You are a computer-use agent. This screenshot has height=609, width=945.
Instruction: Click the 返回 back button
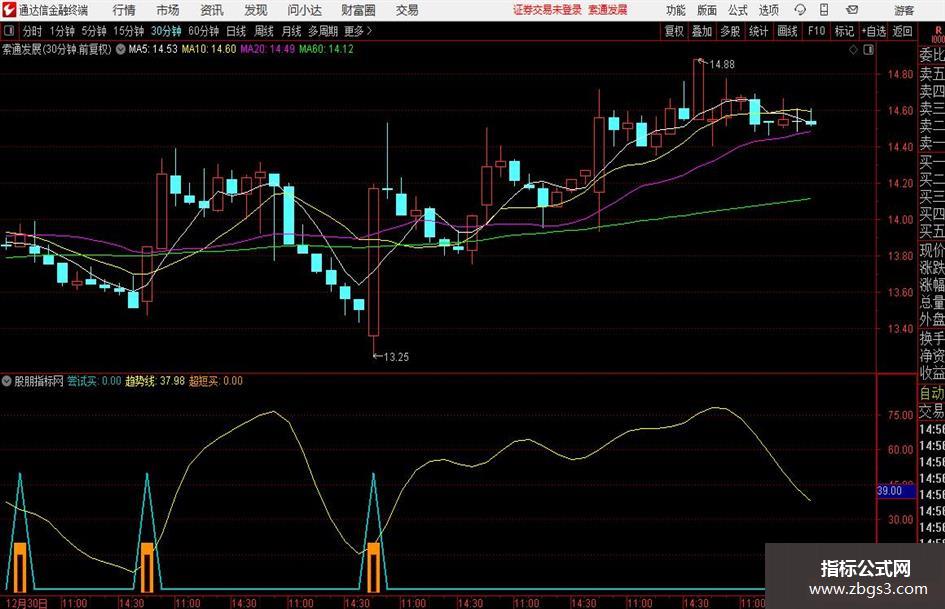tap(902, 31)
